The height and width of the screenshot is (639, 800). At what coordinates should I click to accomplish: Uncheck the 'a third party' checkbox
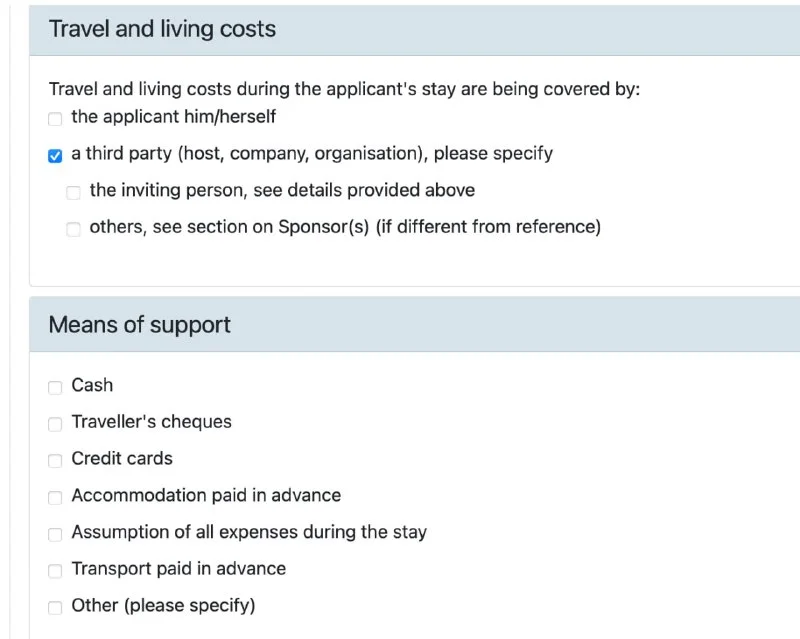coord(55,156)
